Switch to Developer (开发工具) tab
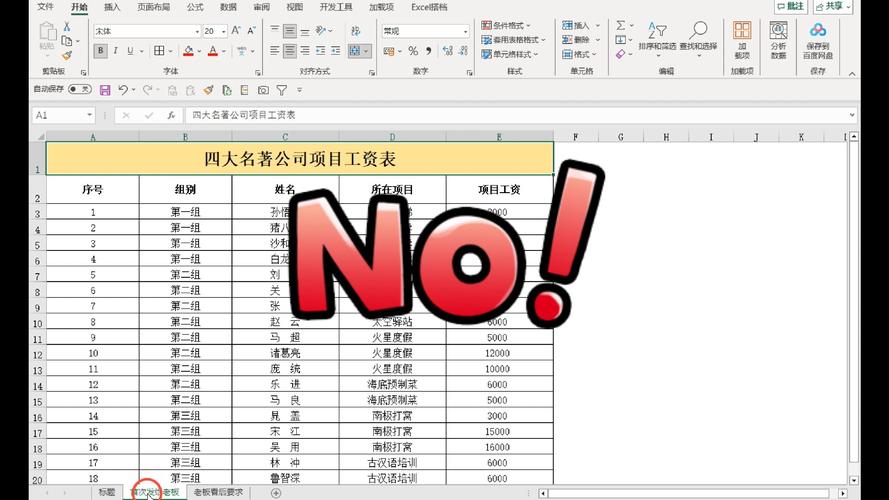This screenshot has height=500, width=889. pos(336,7)
